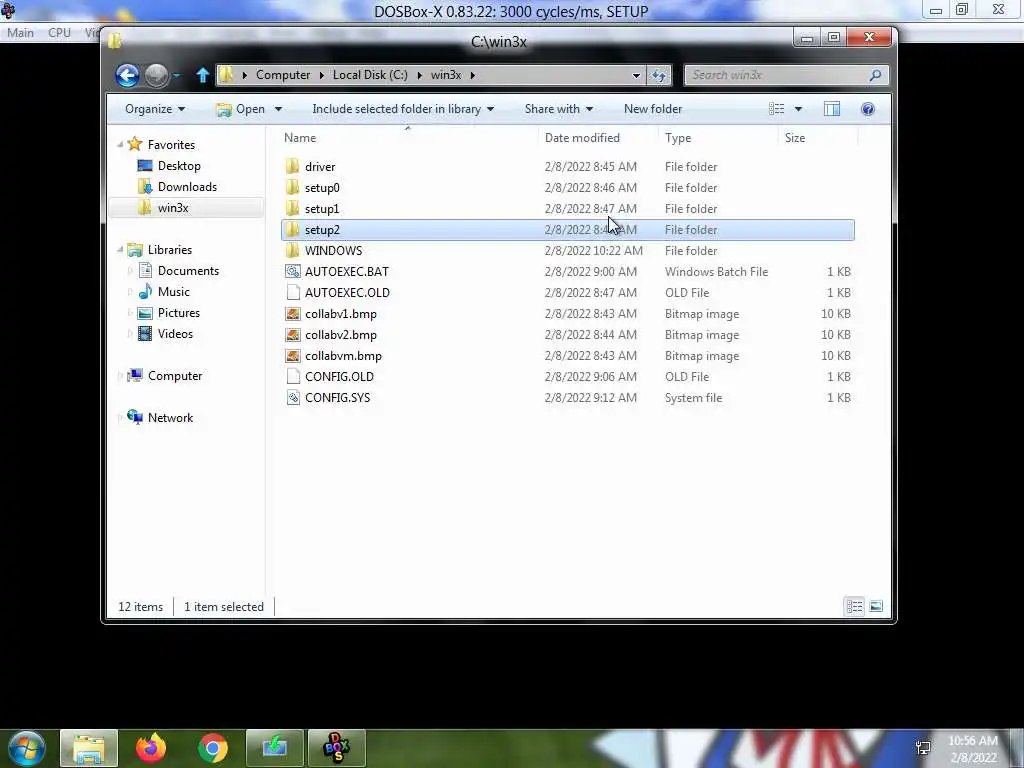Image resolution: width=1024 pixels, height=768 pixels.
Task: Open the Windows Start orb
Action: [27, 748]
